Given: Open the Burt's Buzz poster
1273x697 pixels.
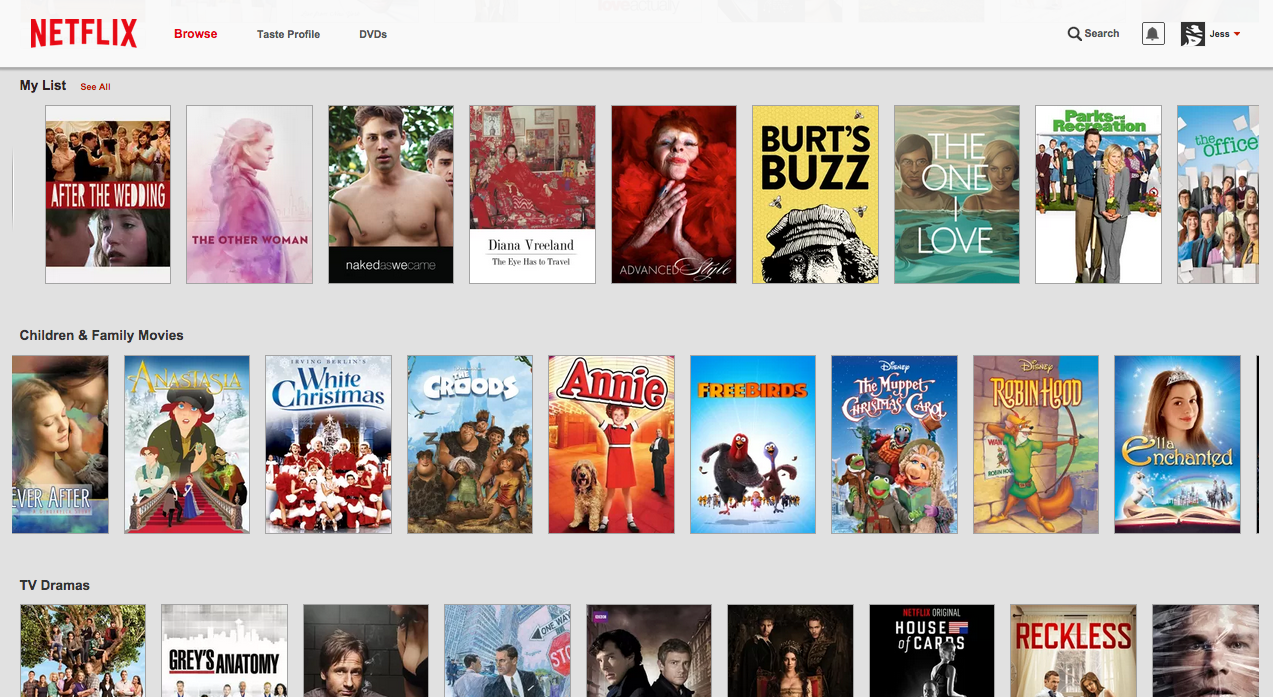Looking at the screenshot, I should point(815,195).
